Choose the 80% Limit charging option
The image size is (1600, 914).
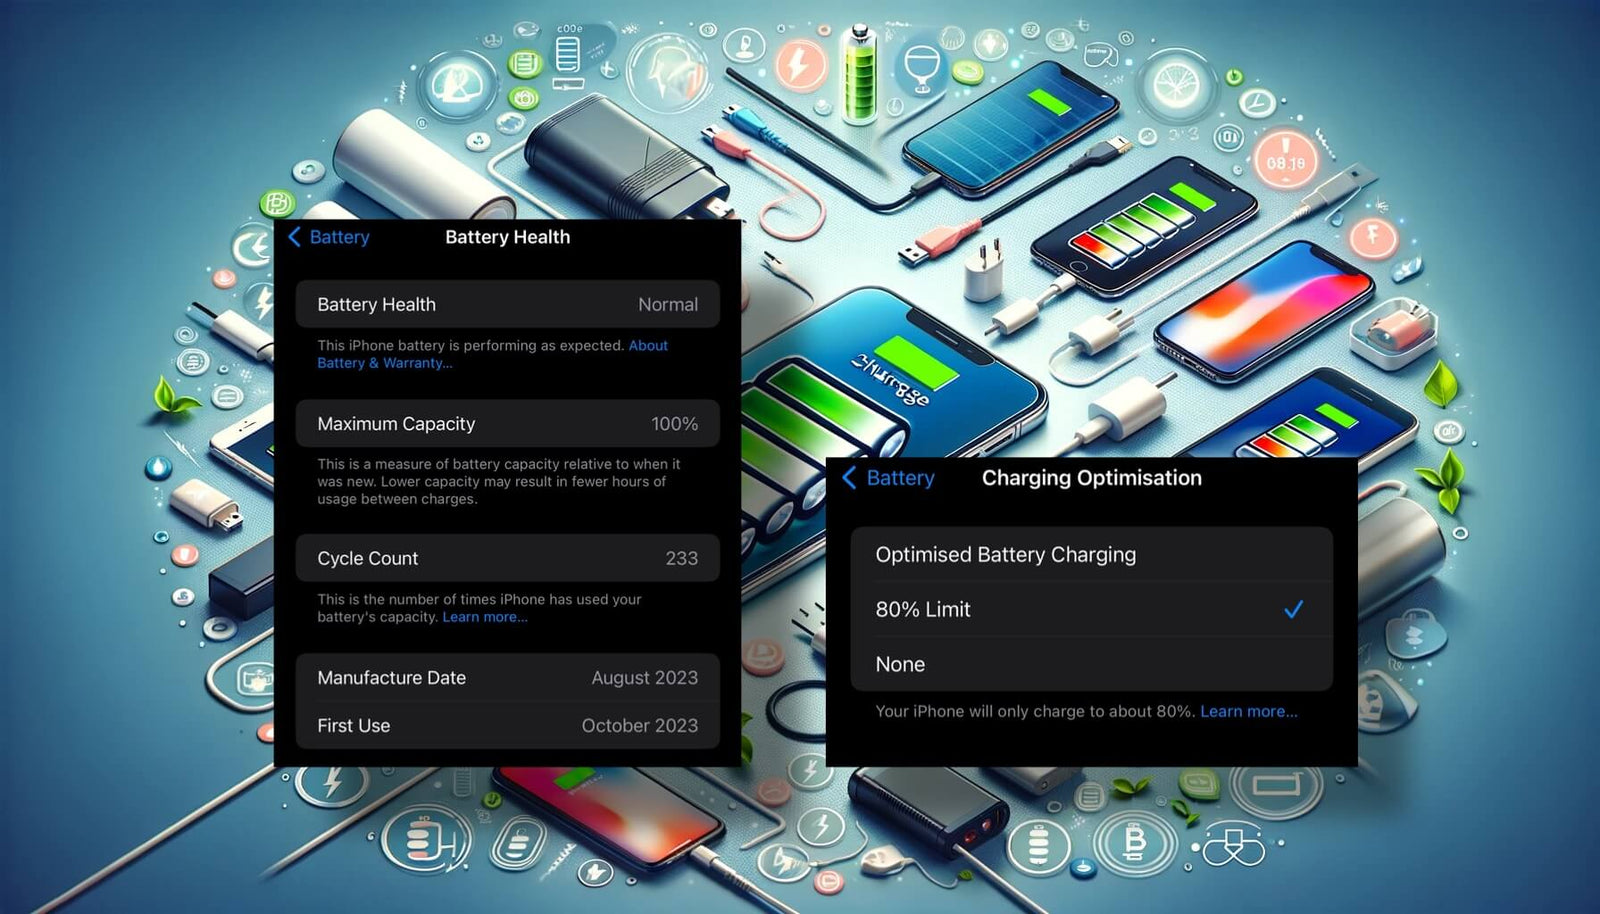[923, 609]
